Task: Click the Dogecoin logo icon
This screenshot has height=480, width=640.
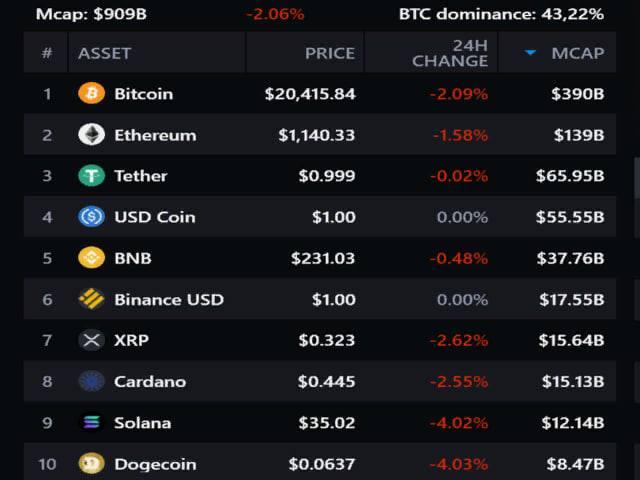Action: click(x=91, y=463)
